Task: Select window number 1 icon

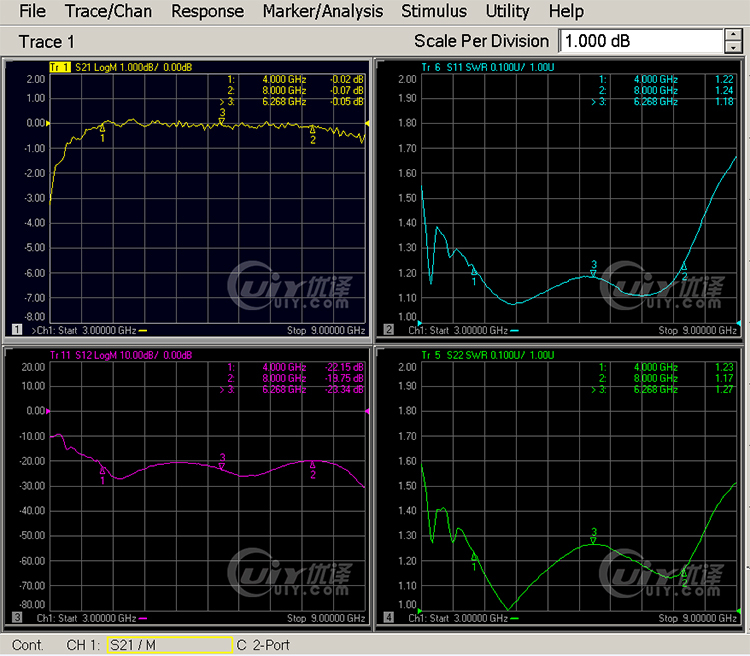Action: tap(17, 330)
